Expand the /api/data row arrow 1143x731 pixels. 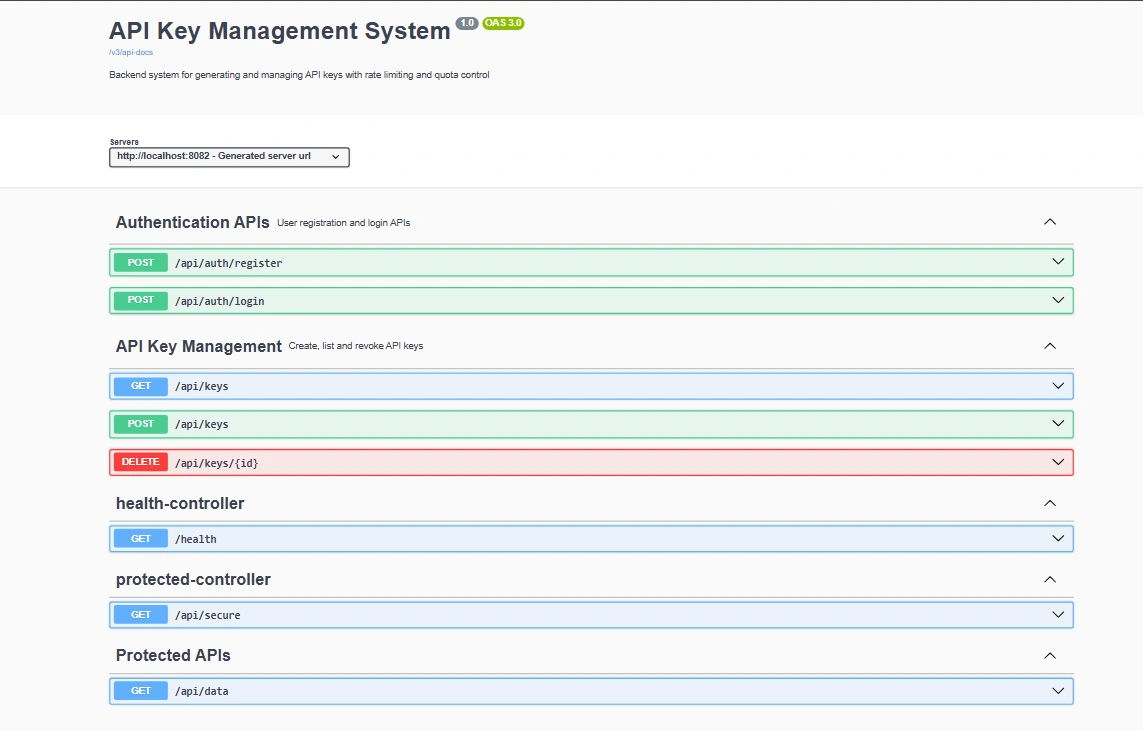point(1058,691)
